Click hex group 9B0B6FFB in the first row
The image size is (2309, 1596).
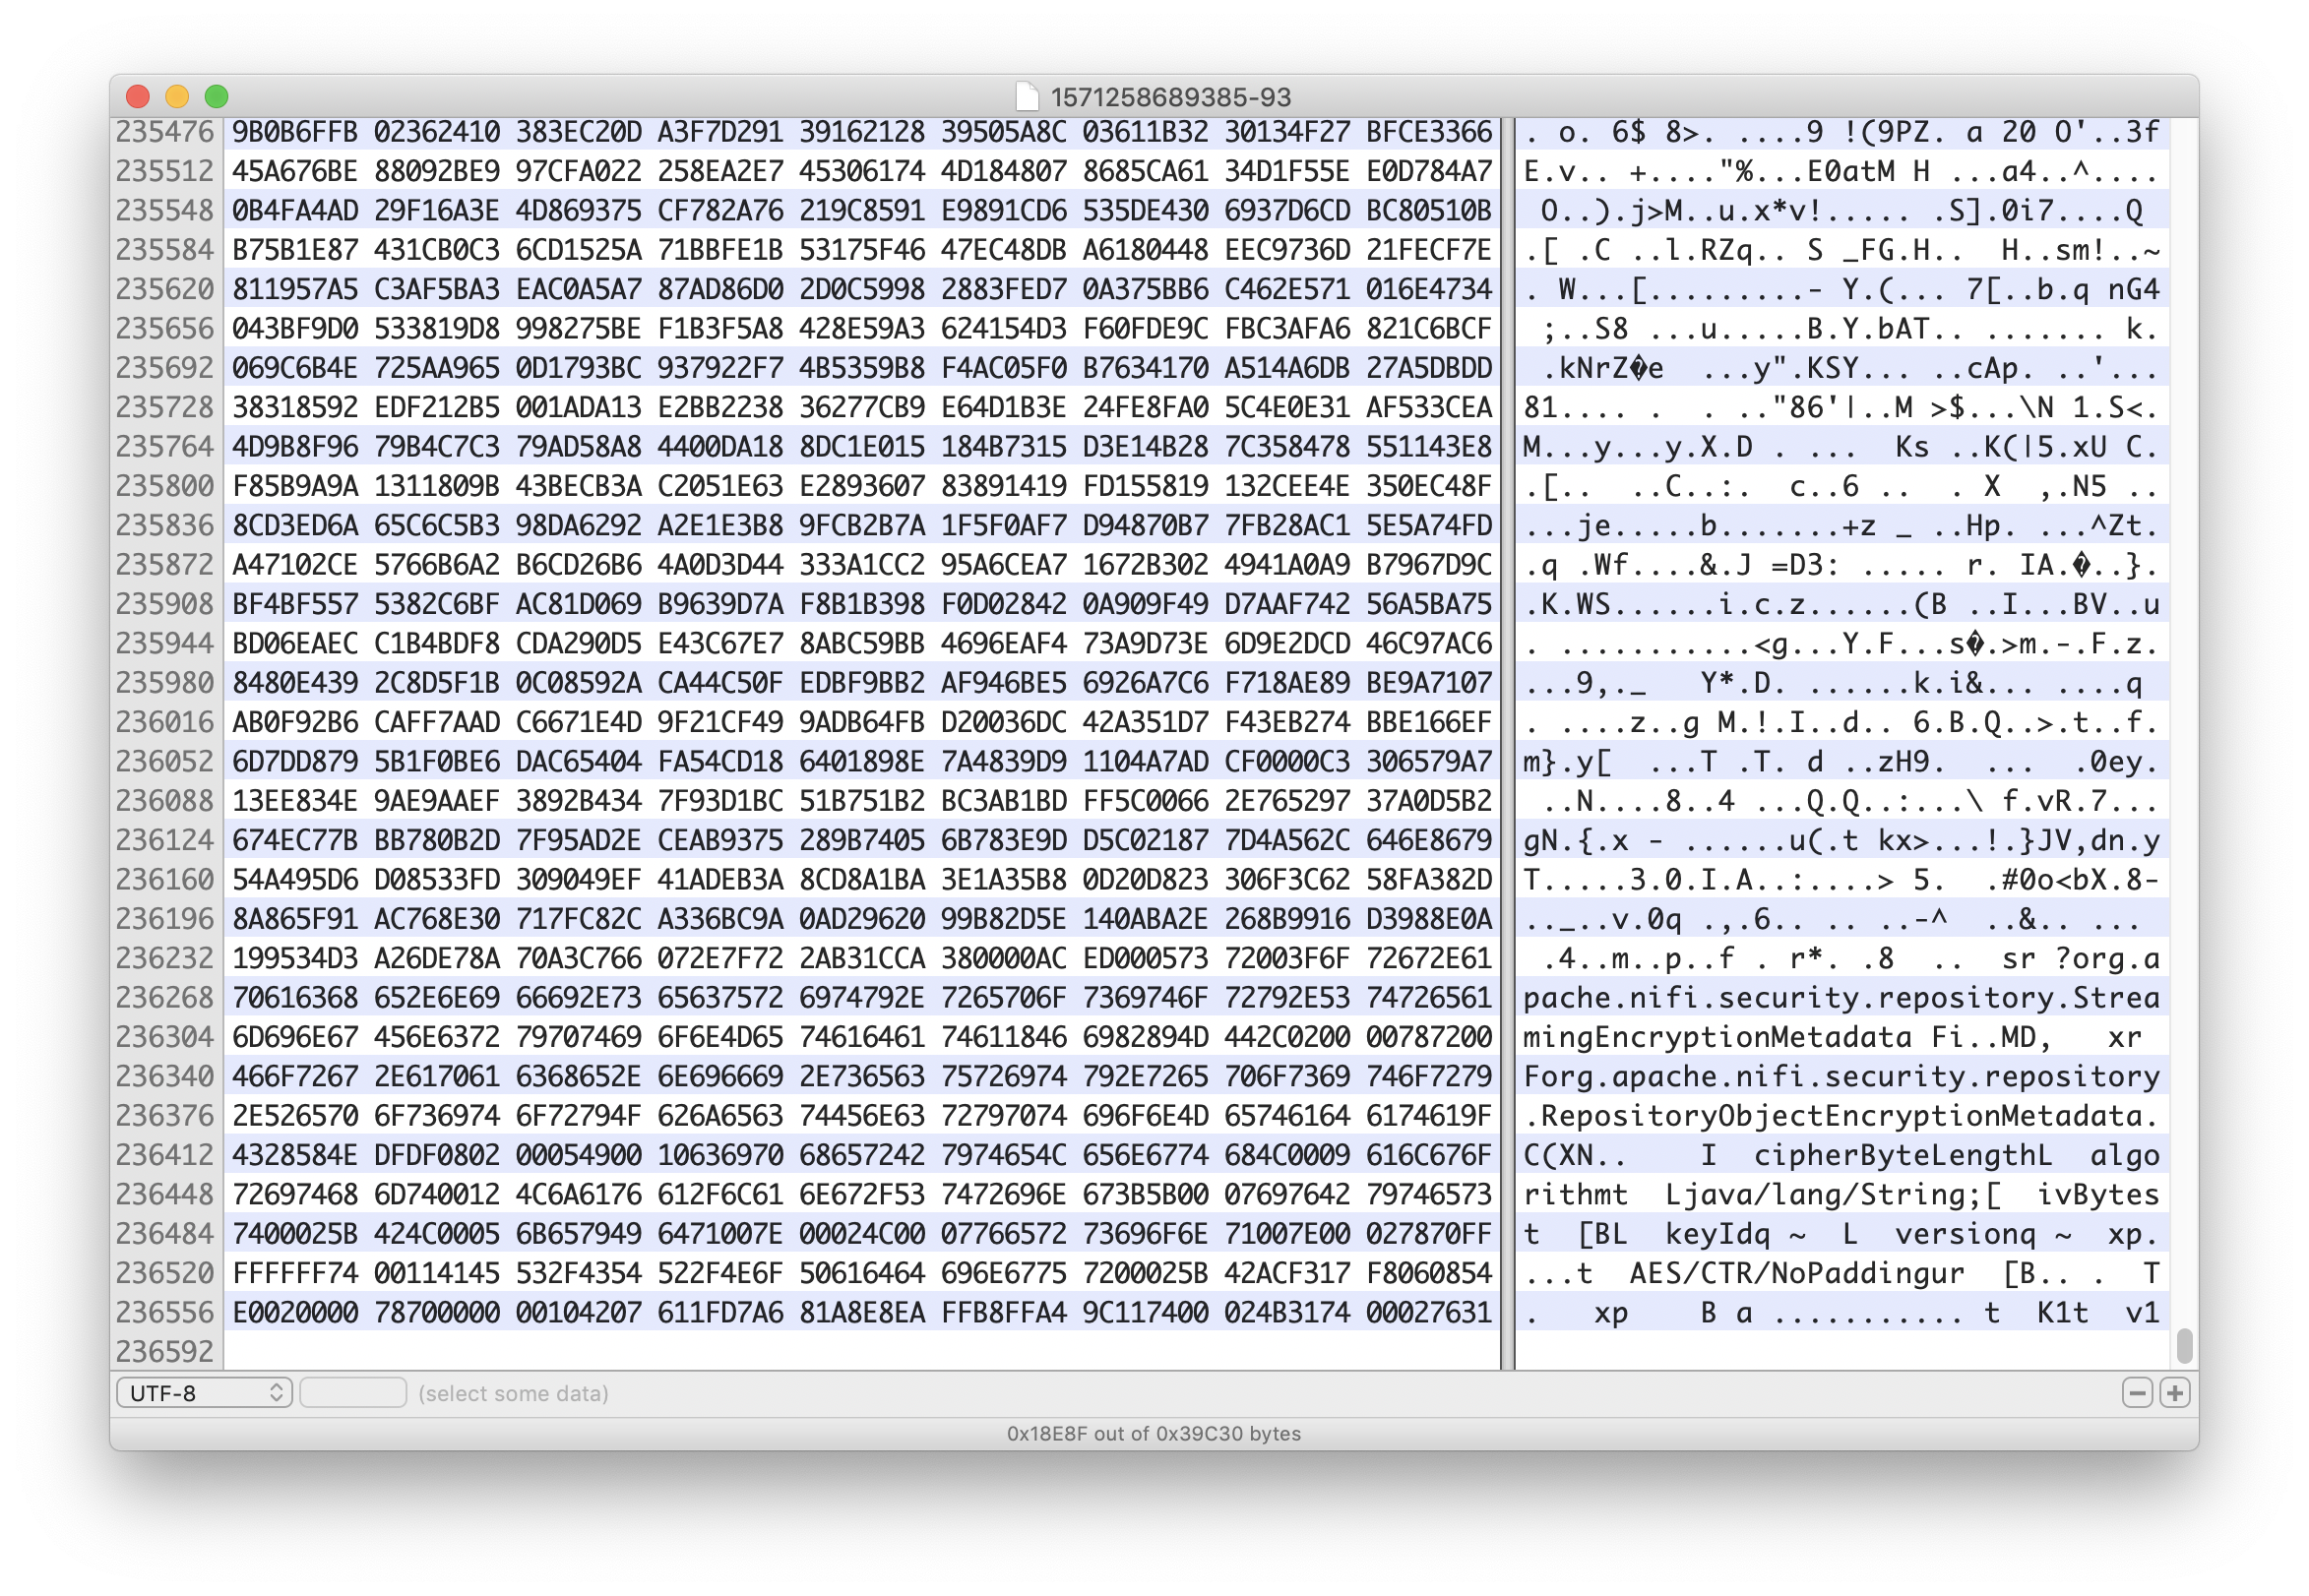coord(294,132)
